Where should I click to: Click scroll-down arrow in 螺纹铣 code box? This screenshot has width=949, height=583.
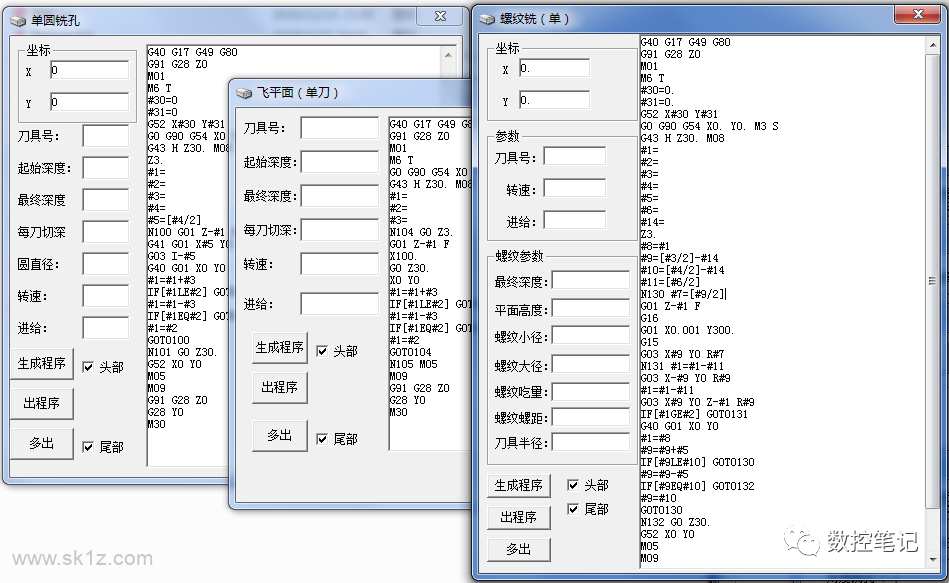point(932,559)
